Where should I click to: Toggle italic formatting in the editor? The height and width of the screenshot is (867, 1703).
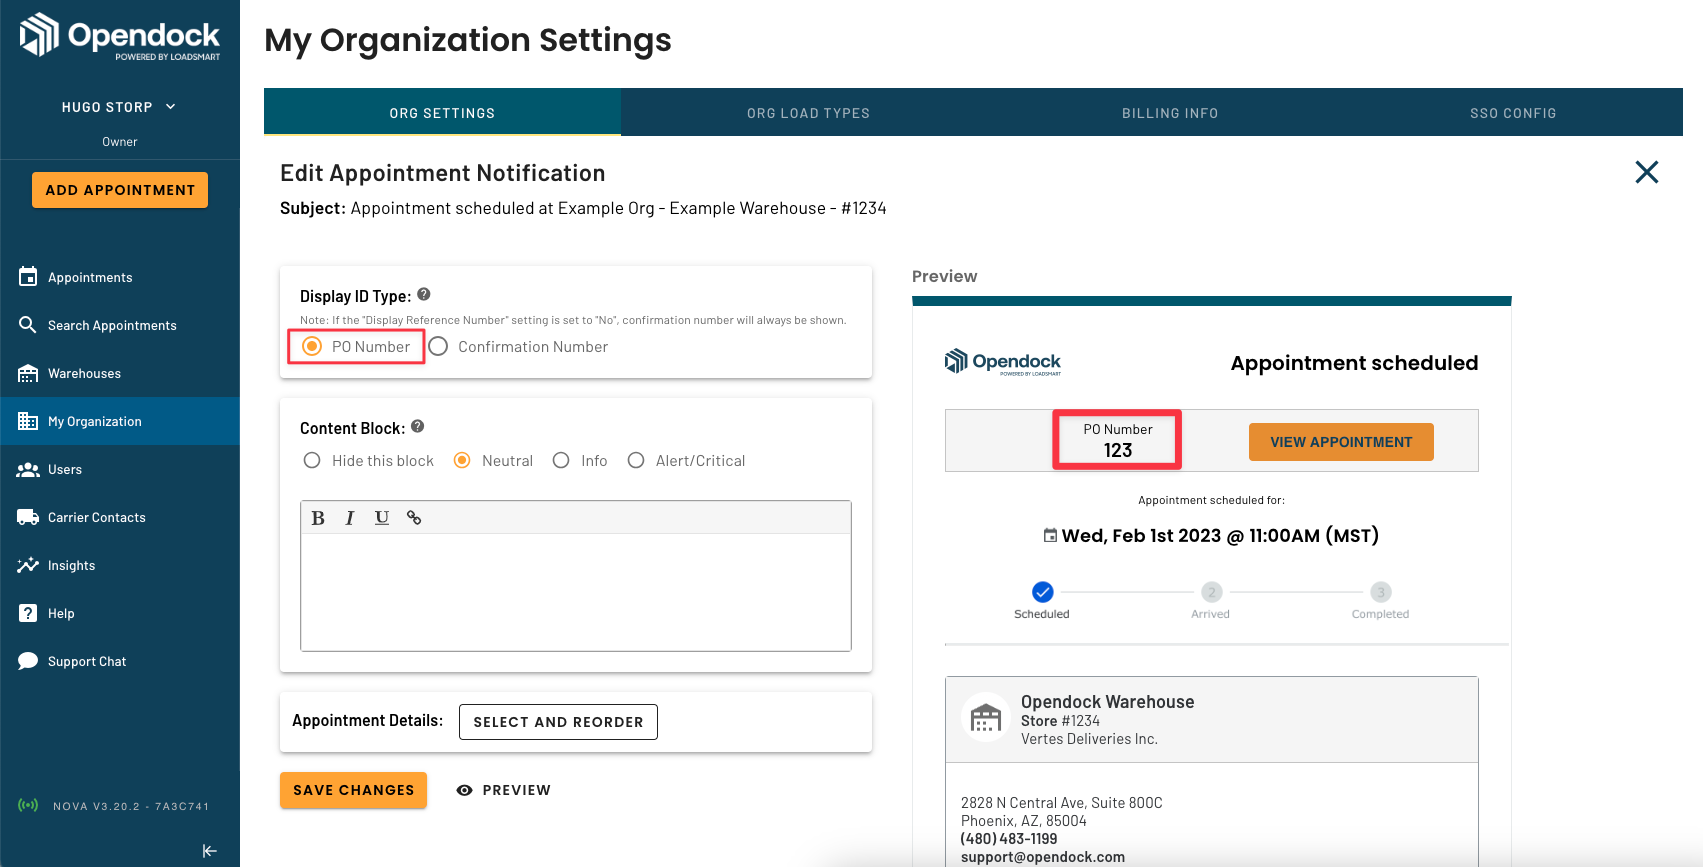(x=350, y=518)
